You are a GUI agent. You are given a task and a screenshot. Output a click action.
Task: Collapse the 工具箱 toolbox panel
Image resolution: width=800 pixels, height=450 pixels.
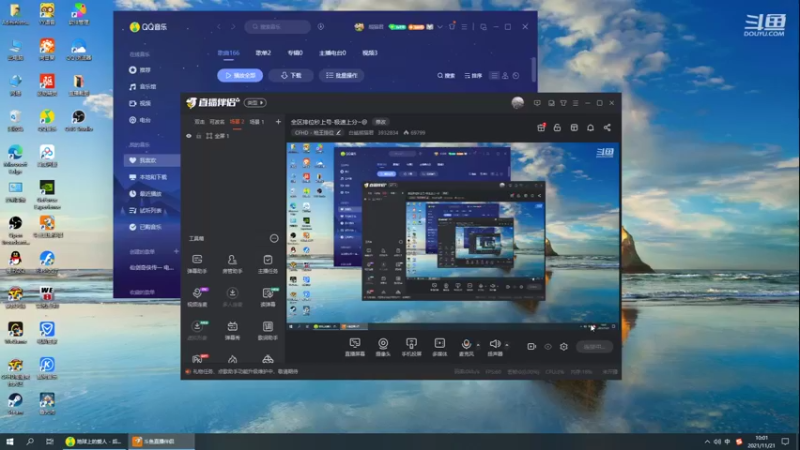[274, 238]
